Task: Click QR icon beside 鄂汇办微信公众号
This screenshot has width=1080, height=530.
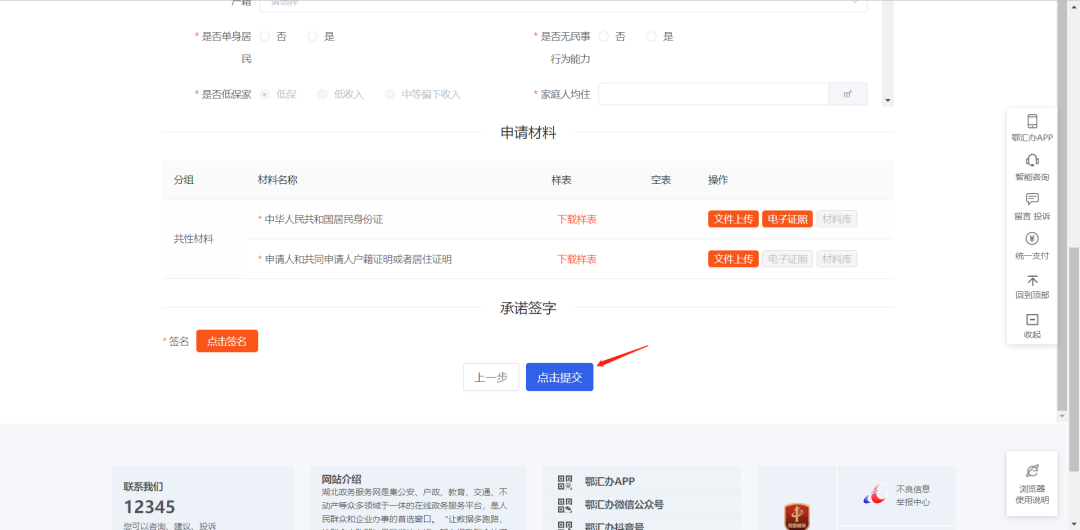Action: pos(565,505)
